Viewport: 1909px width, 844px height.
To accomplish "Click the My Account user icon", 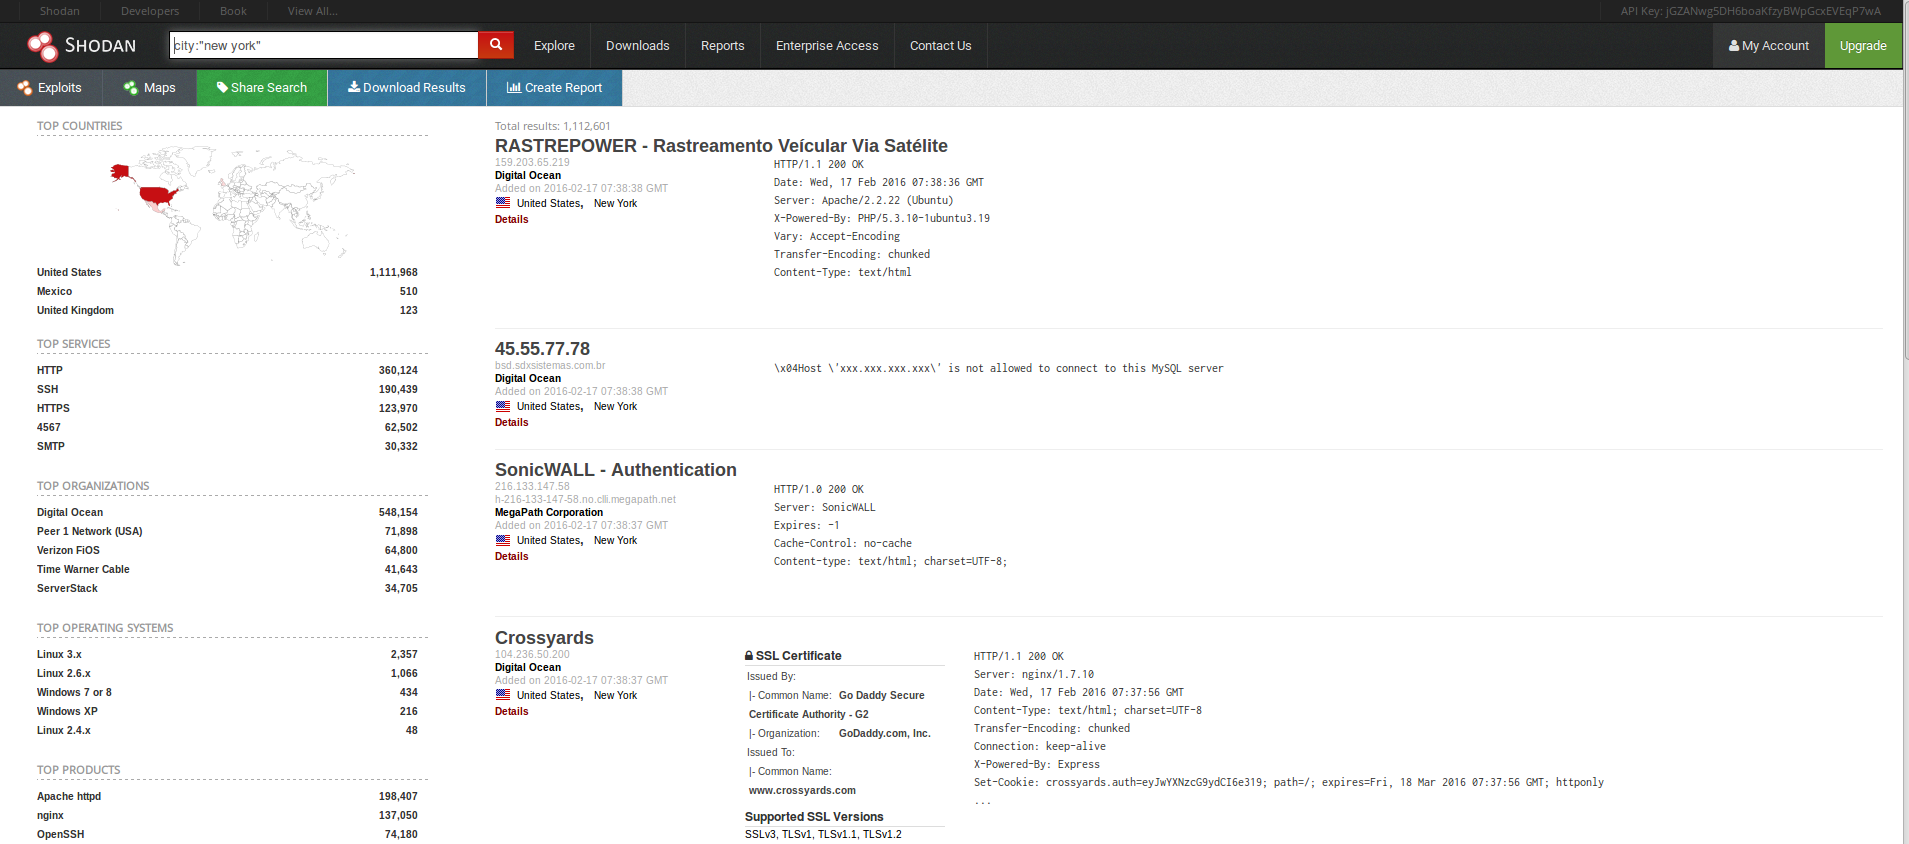I will tap(1734, 46).
